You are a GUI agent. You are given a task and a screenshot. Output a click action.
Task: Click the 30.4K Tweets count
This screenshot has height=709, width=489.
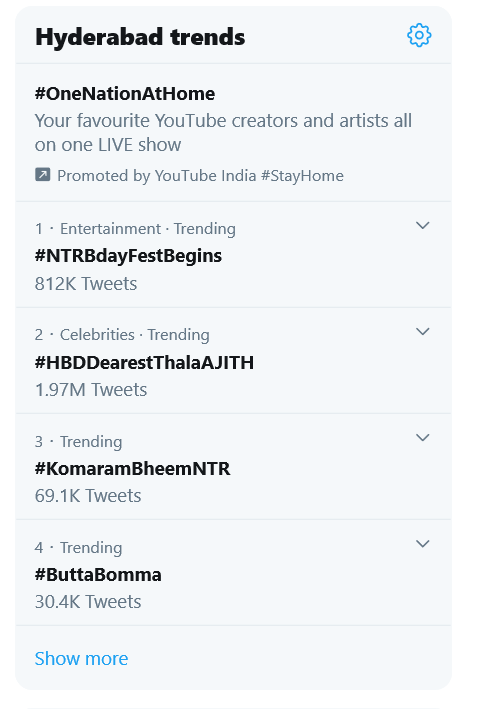coord(88,602)
